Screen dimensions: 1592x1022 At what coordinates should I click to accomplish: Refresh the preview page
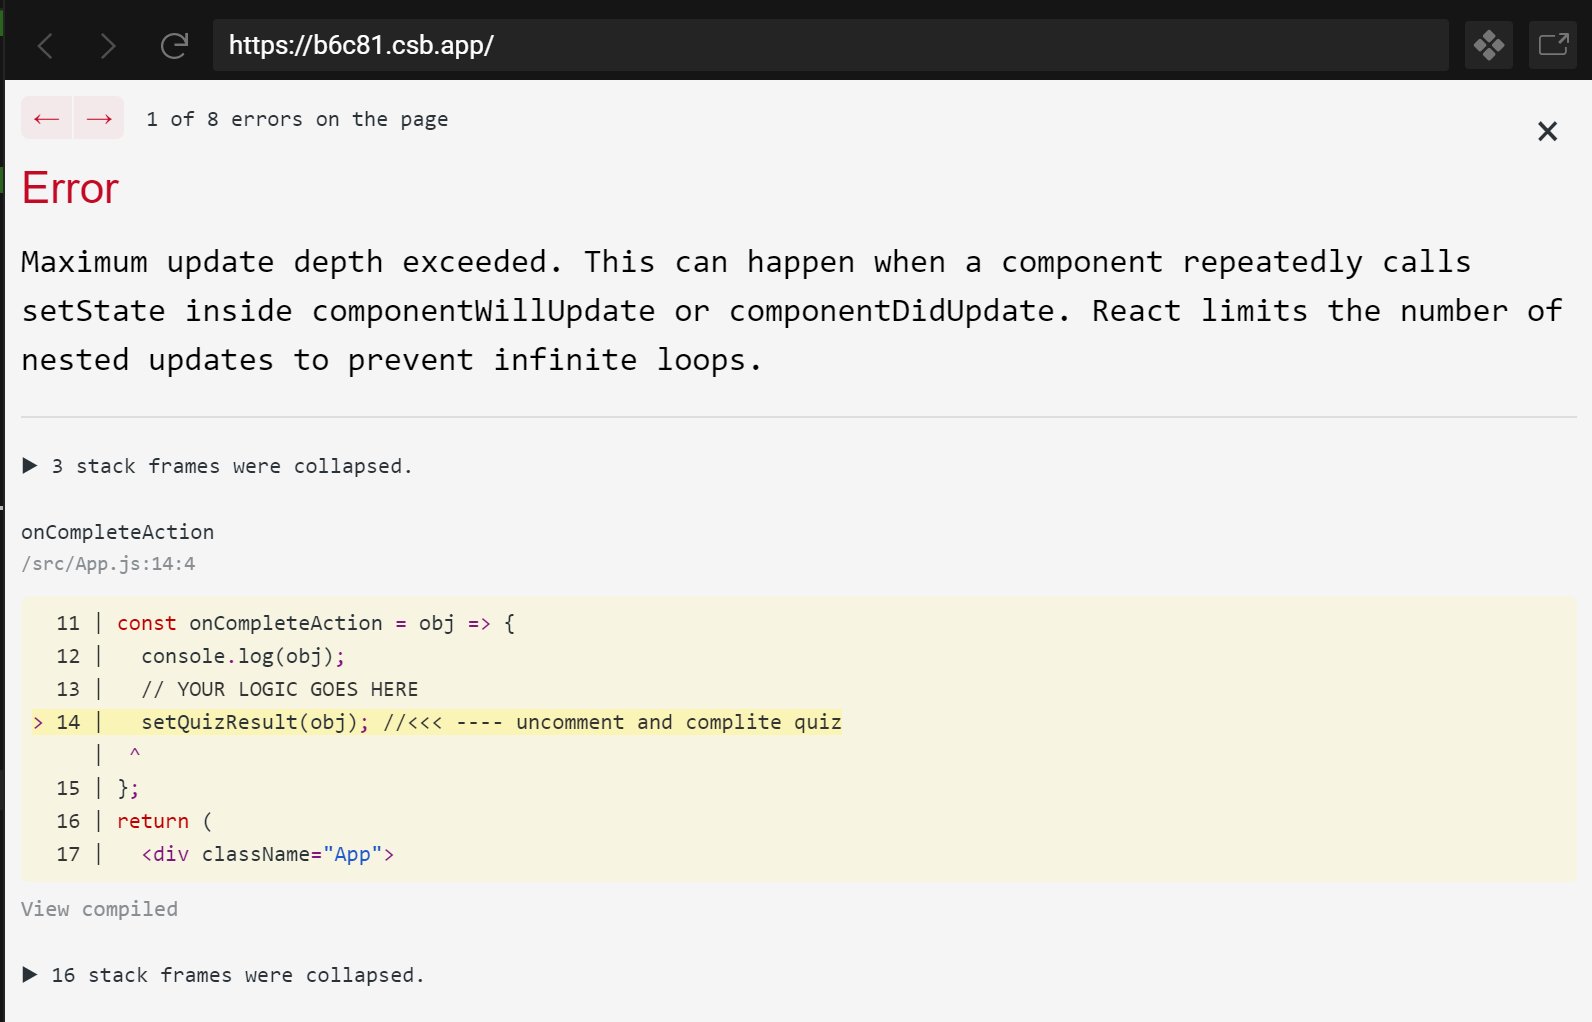pos(175,45)
